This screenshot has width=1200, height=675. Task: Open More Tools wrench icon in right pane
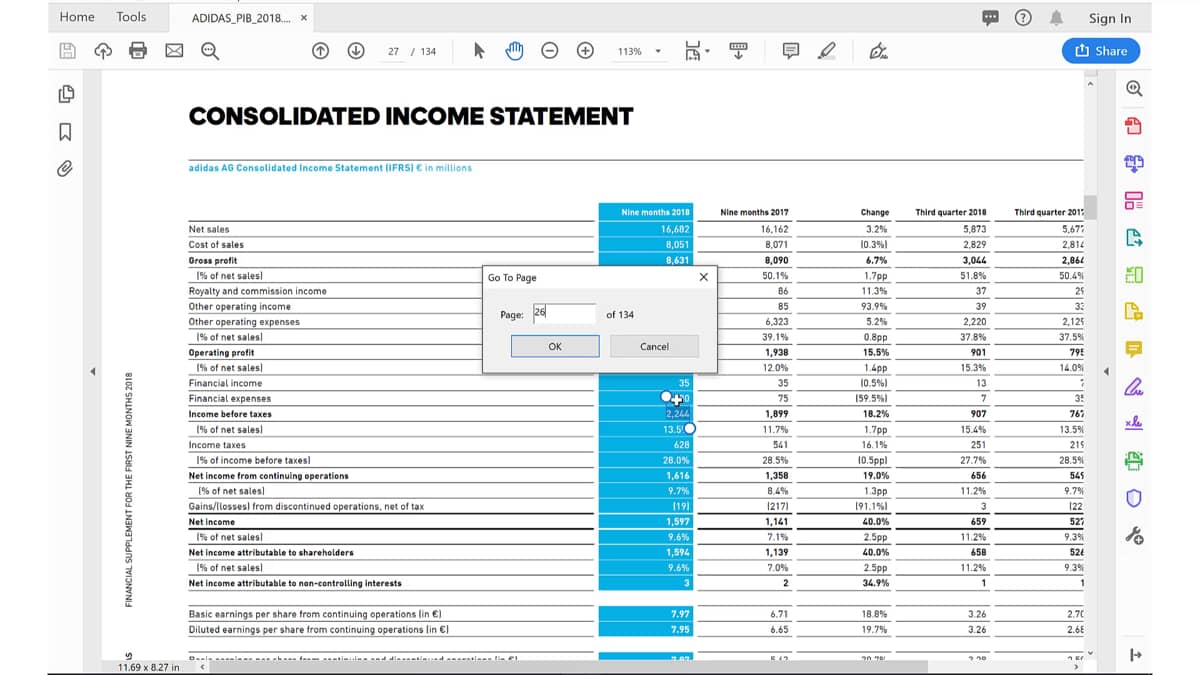pos(1133,536)
